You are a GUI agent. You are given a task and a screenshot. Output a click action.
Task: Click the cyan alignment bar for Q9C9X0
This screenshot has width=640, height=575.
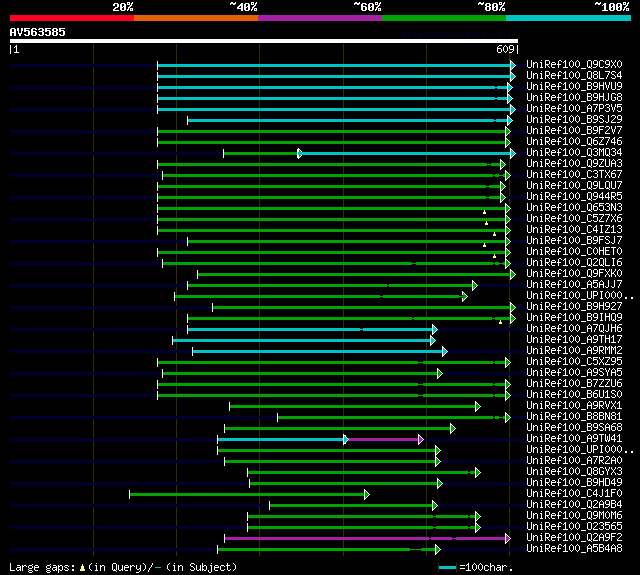click(x=334, y=65)
